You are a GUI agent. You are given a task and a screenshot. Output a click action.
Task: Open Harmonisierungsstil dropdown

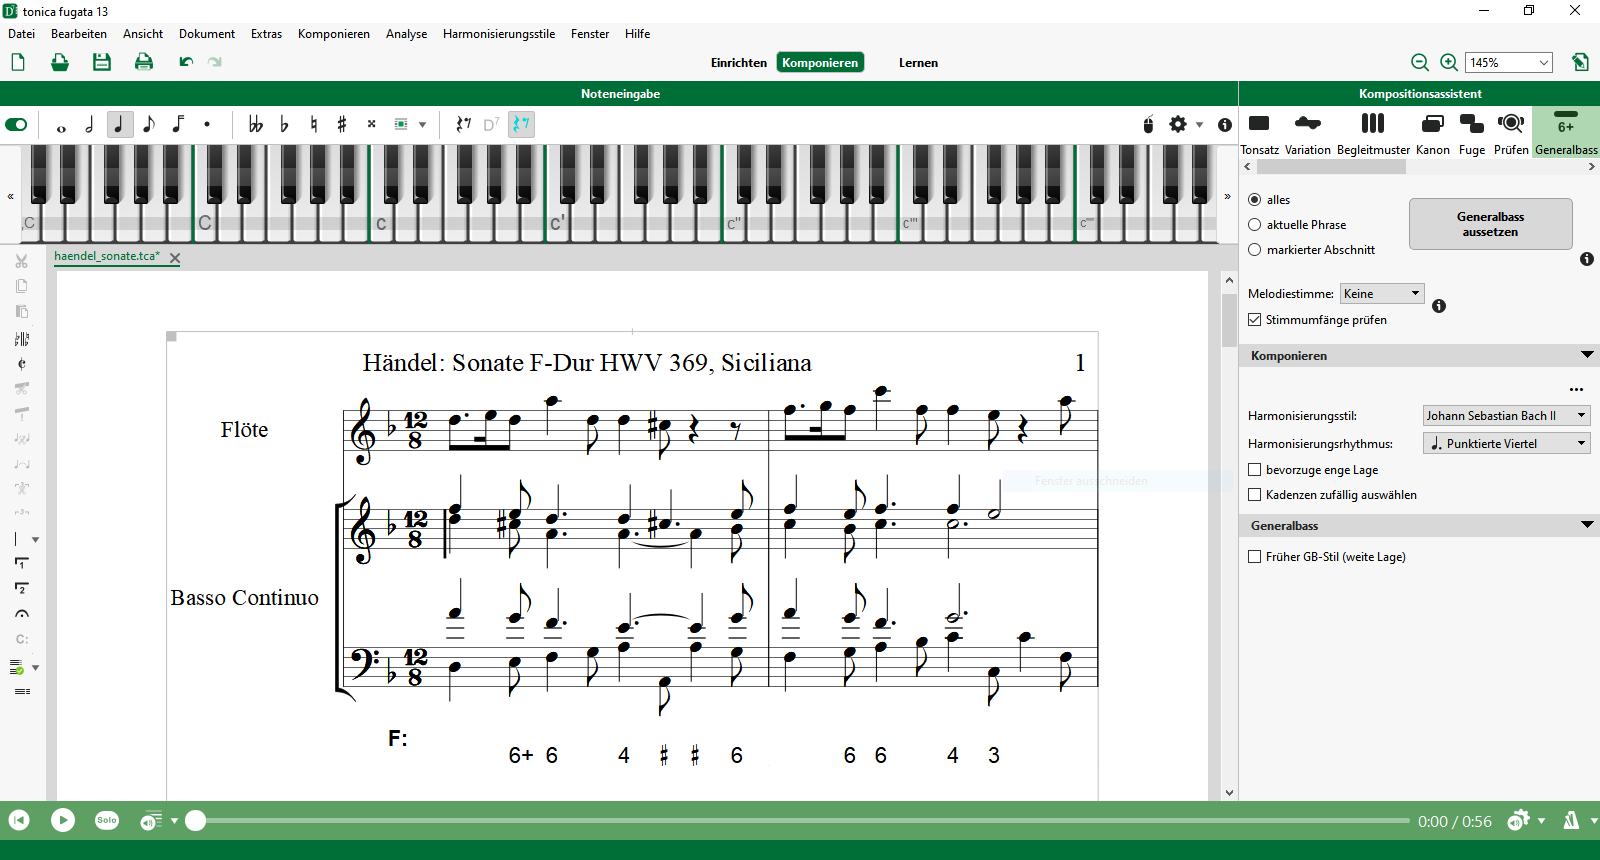pyautogui.click(x=1506, y=415)
